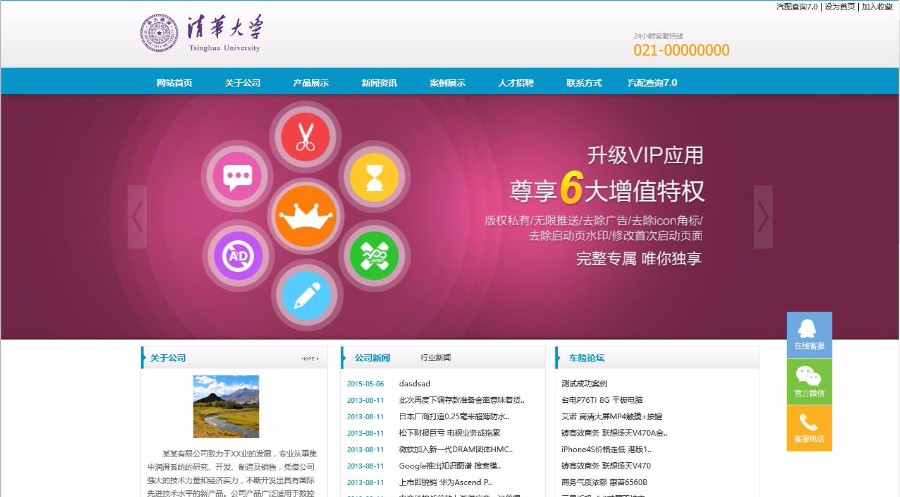Viewport: 900px width, 497px height.
Task: Click the 关于公司 panel heading
Action: point(168,358)
